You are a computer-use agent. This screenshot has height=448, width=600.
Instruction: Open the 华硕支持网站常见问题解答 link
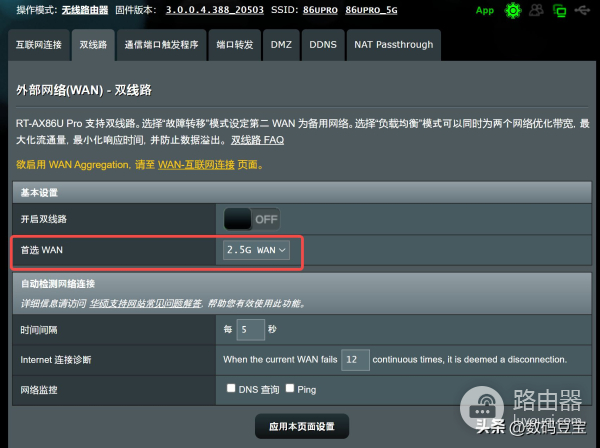[x=145, y=304]
